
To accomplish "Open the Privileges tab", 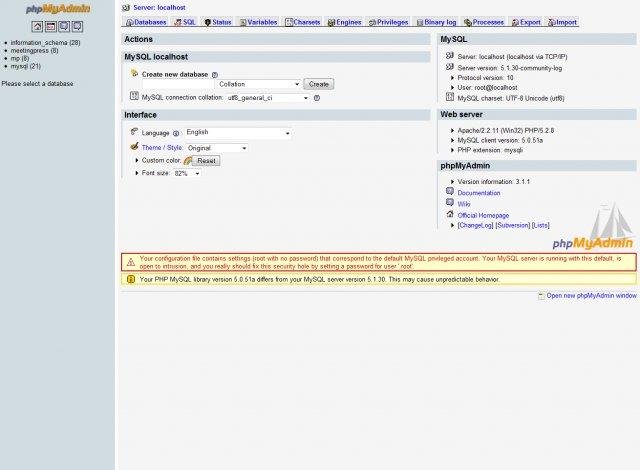I will coord(389,22).
